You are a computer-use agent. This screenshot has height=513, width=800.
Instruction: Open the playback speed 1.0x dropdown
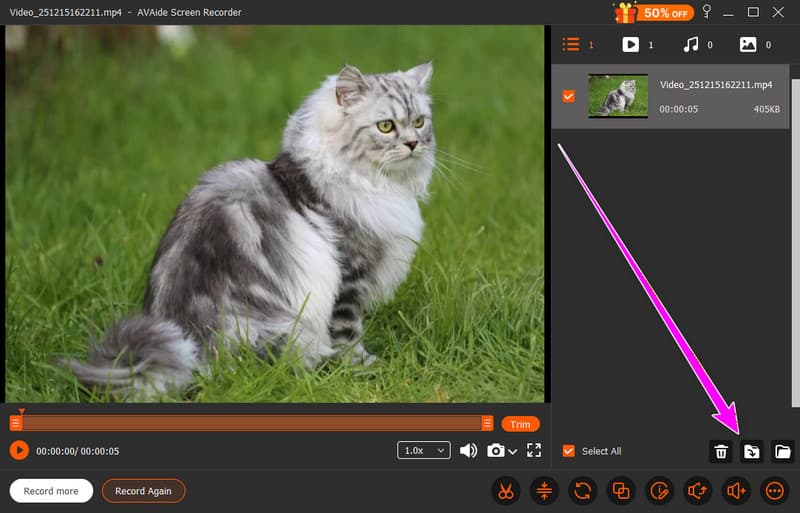(x=424, y=450)
